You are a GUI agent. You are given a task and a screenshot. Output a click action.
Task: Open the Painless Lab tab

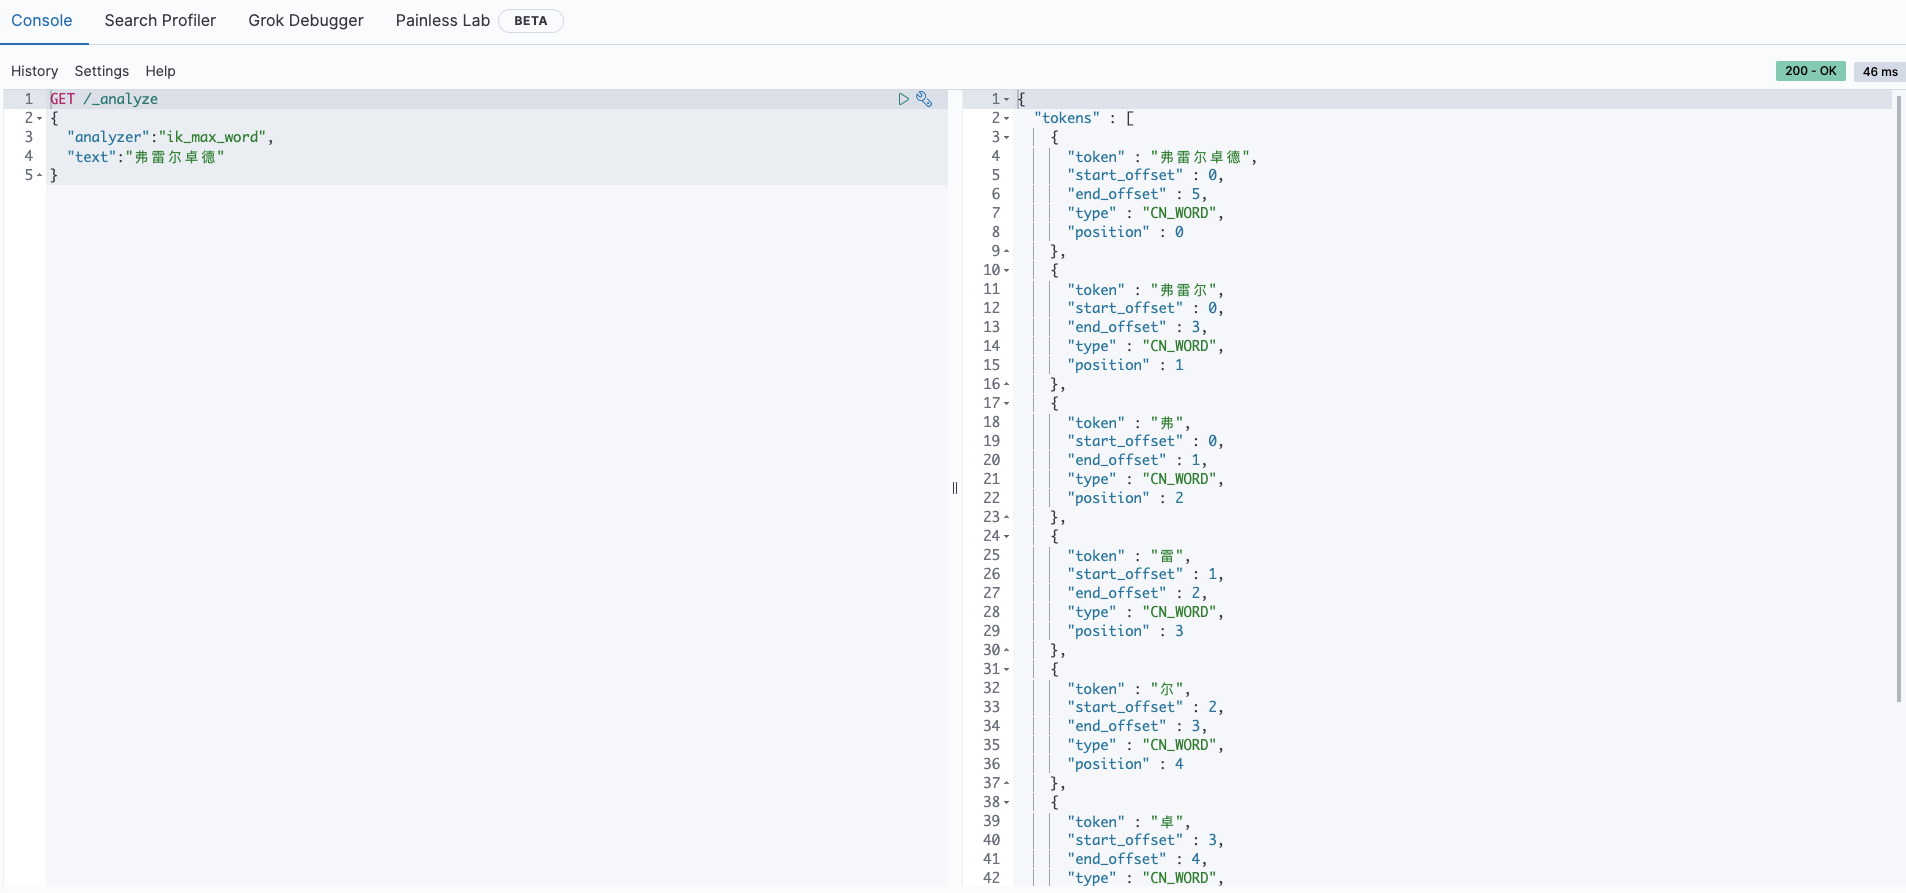tap(443, 21)
